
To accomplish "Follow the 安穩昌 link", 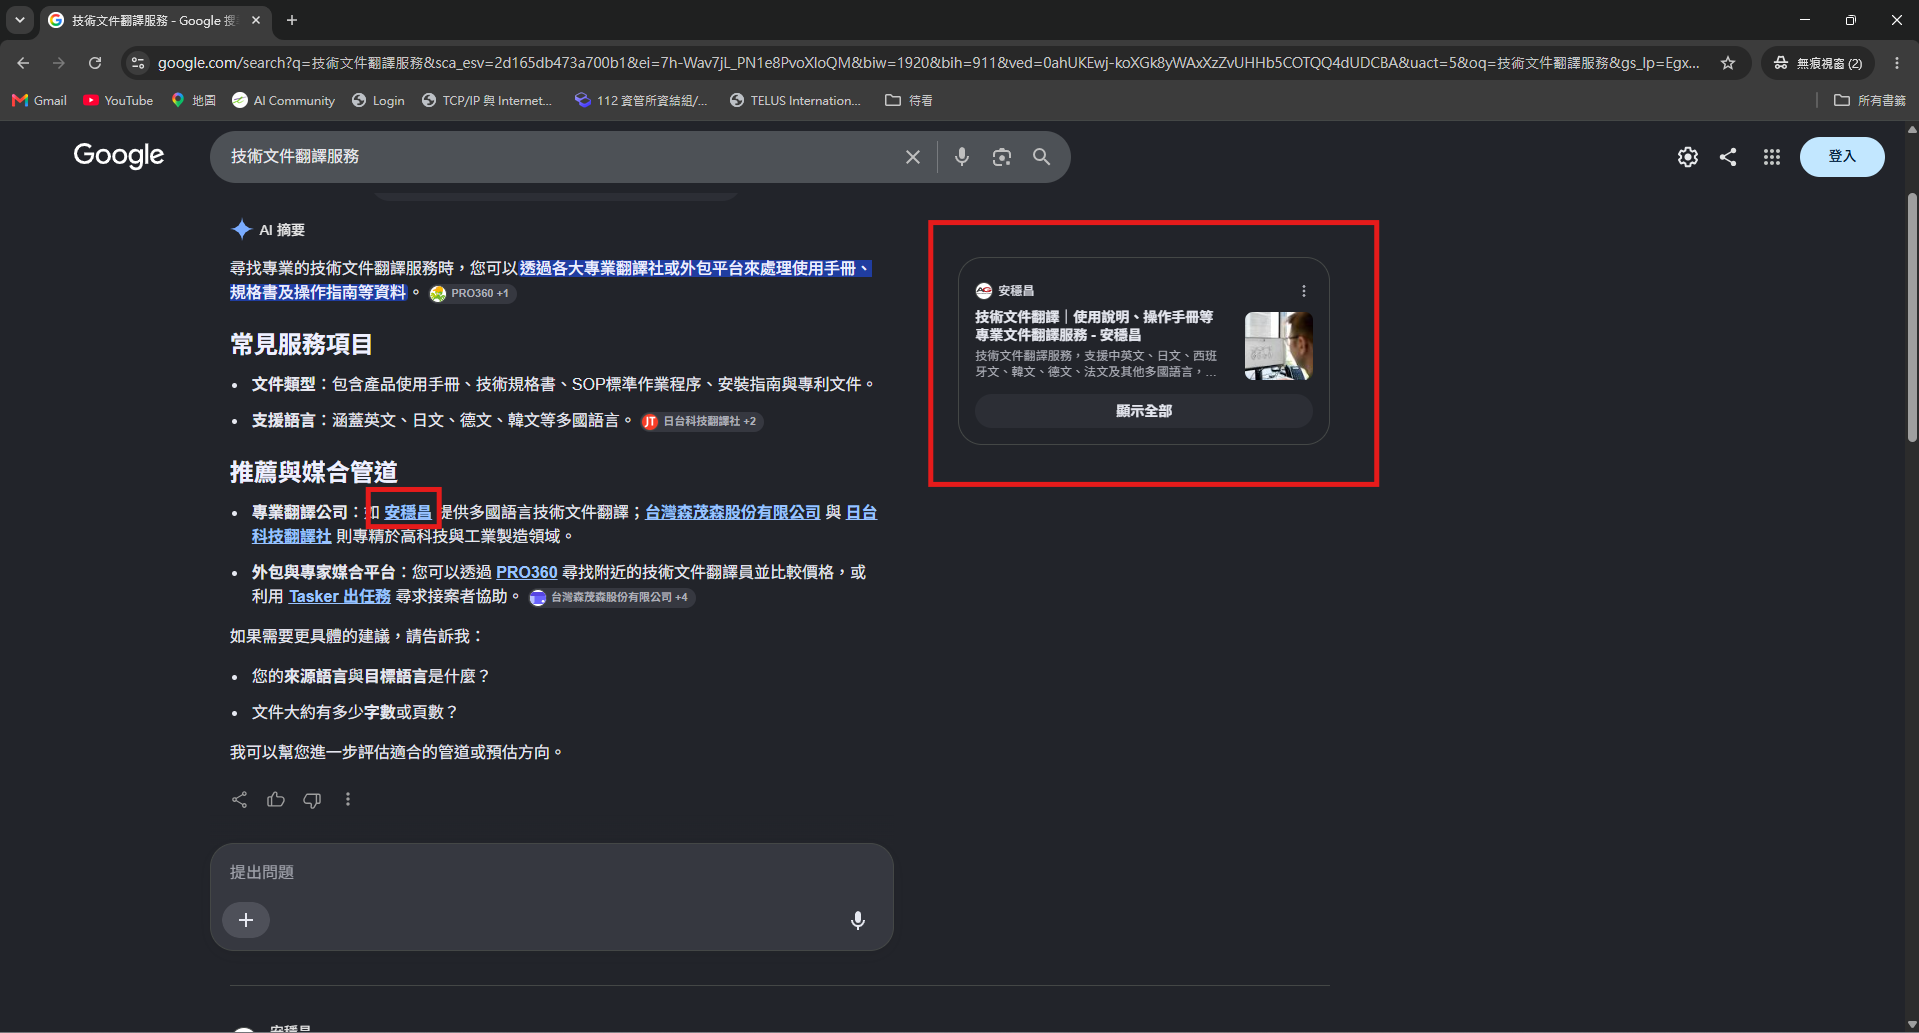I will pyautogui.click(x=408, y=512).
